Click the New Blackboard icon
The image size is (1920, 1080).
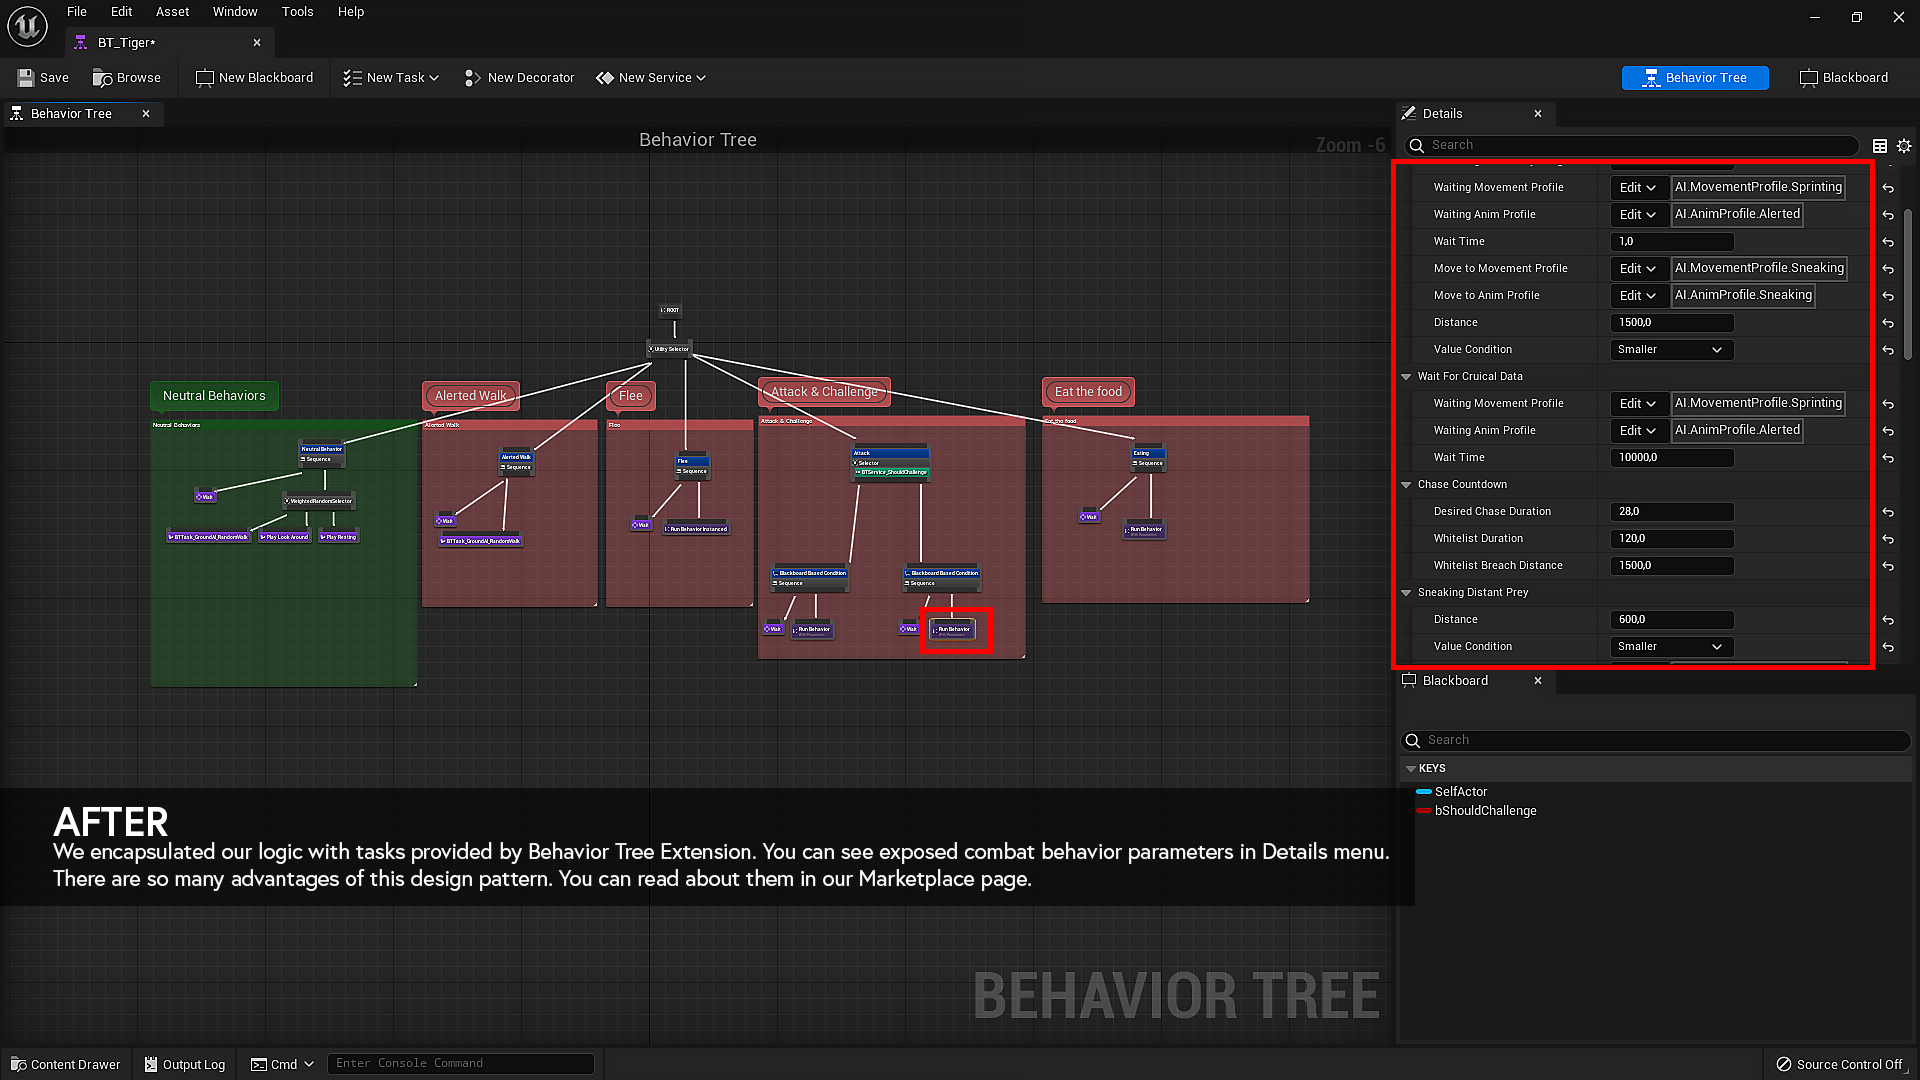pos(204,78)
